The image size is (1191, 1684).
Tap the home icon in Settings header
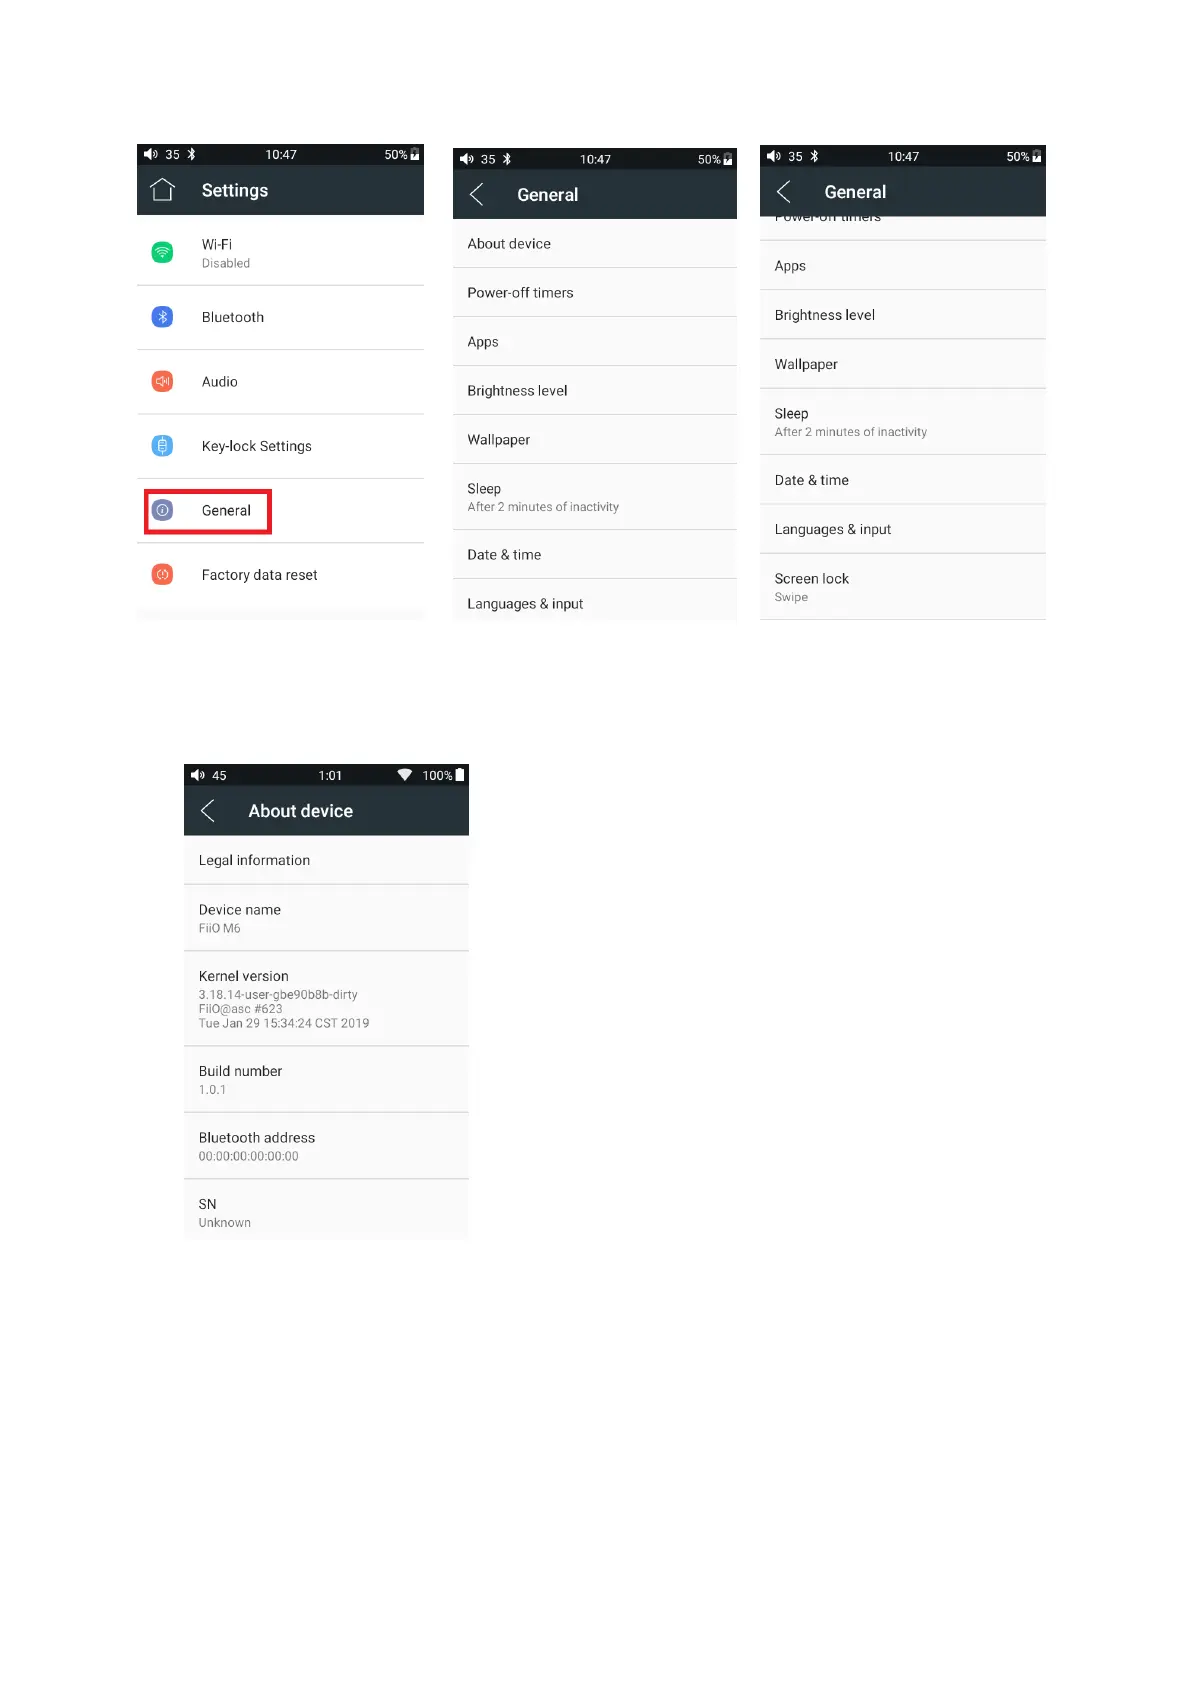(162, 190)
